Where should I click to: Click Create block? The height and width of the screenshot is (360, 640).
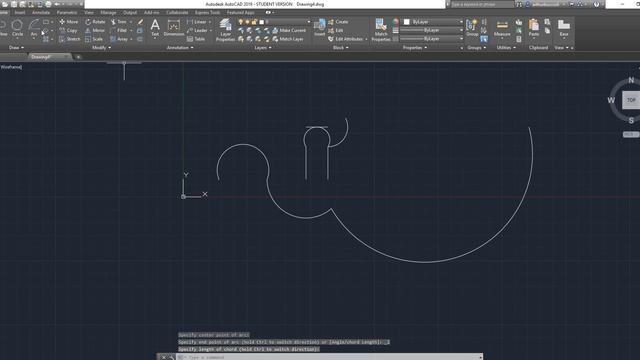[x=338, y=22]
